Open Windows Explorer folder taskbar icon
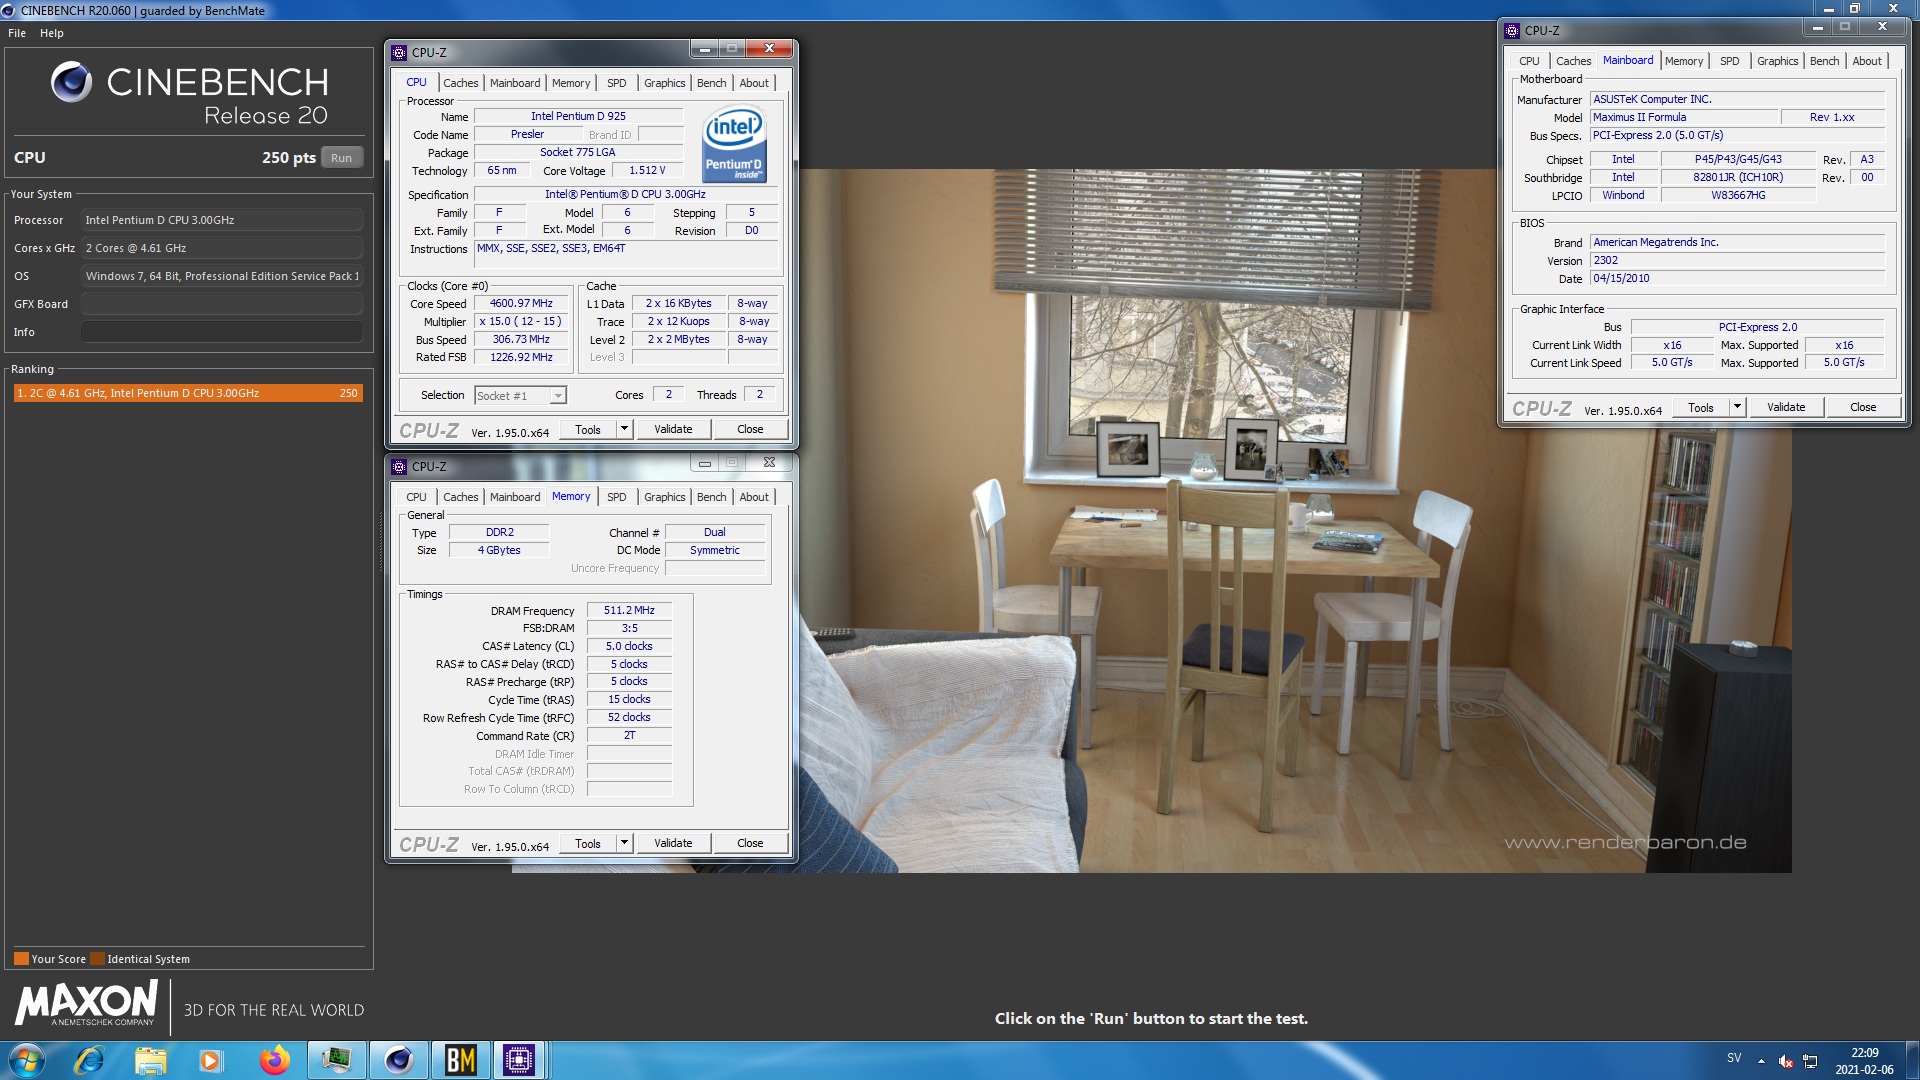 click(151, 1060)
